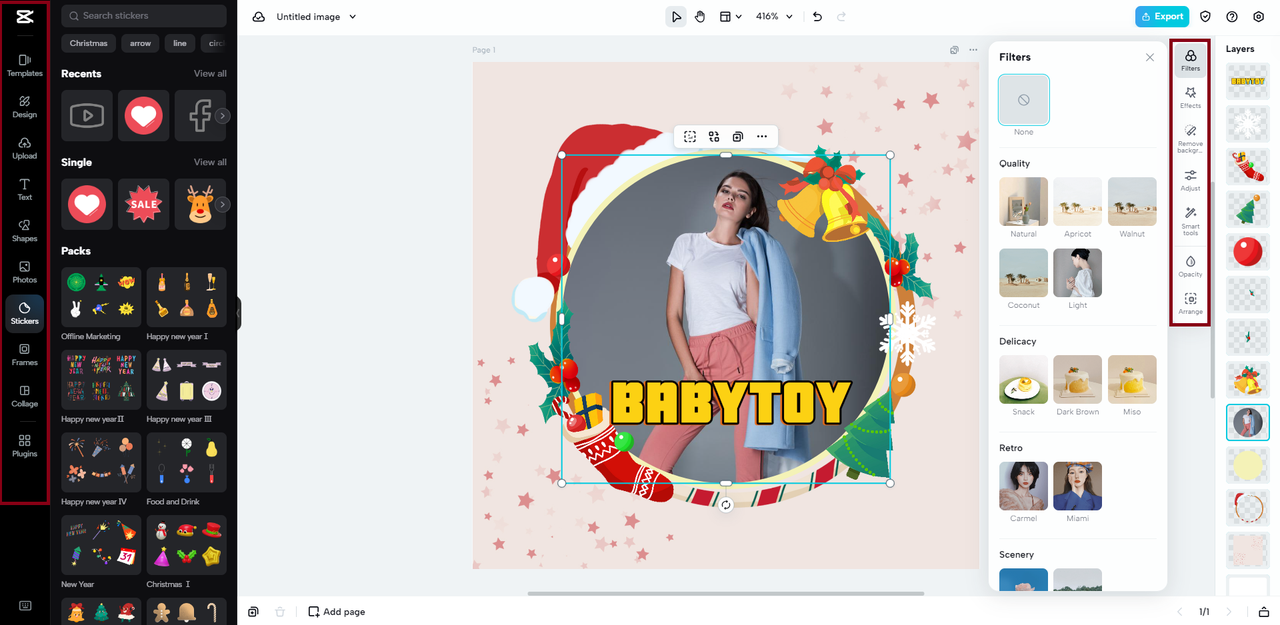This screenshot has height=625, width=1280.
Task: Click Add page button
Action: [337, 611]
